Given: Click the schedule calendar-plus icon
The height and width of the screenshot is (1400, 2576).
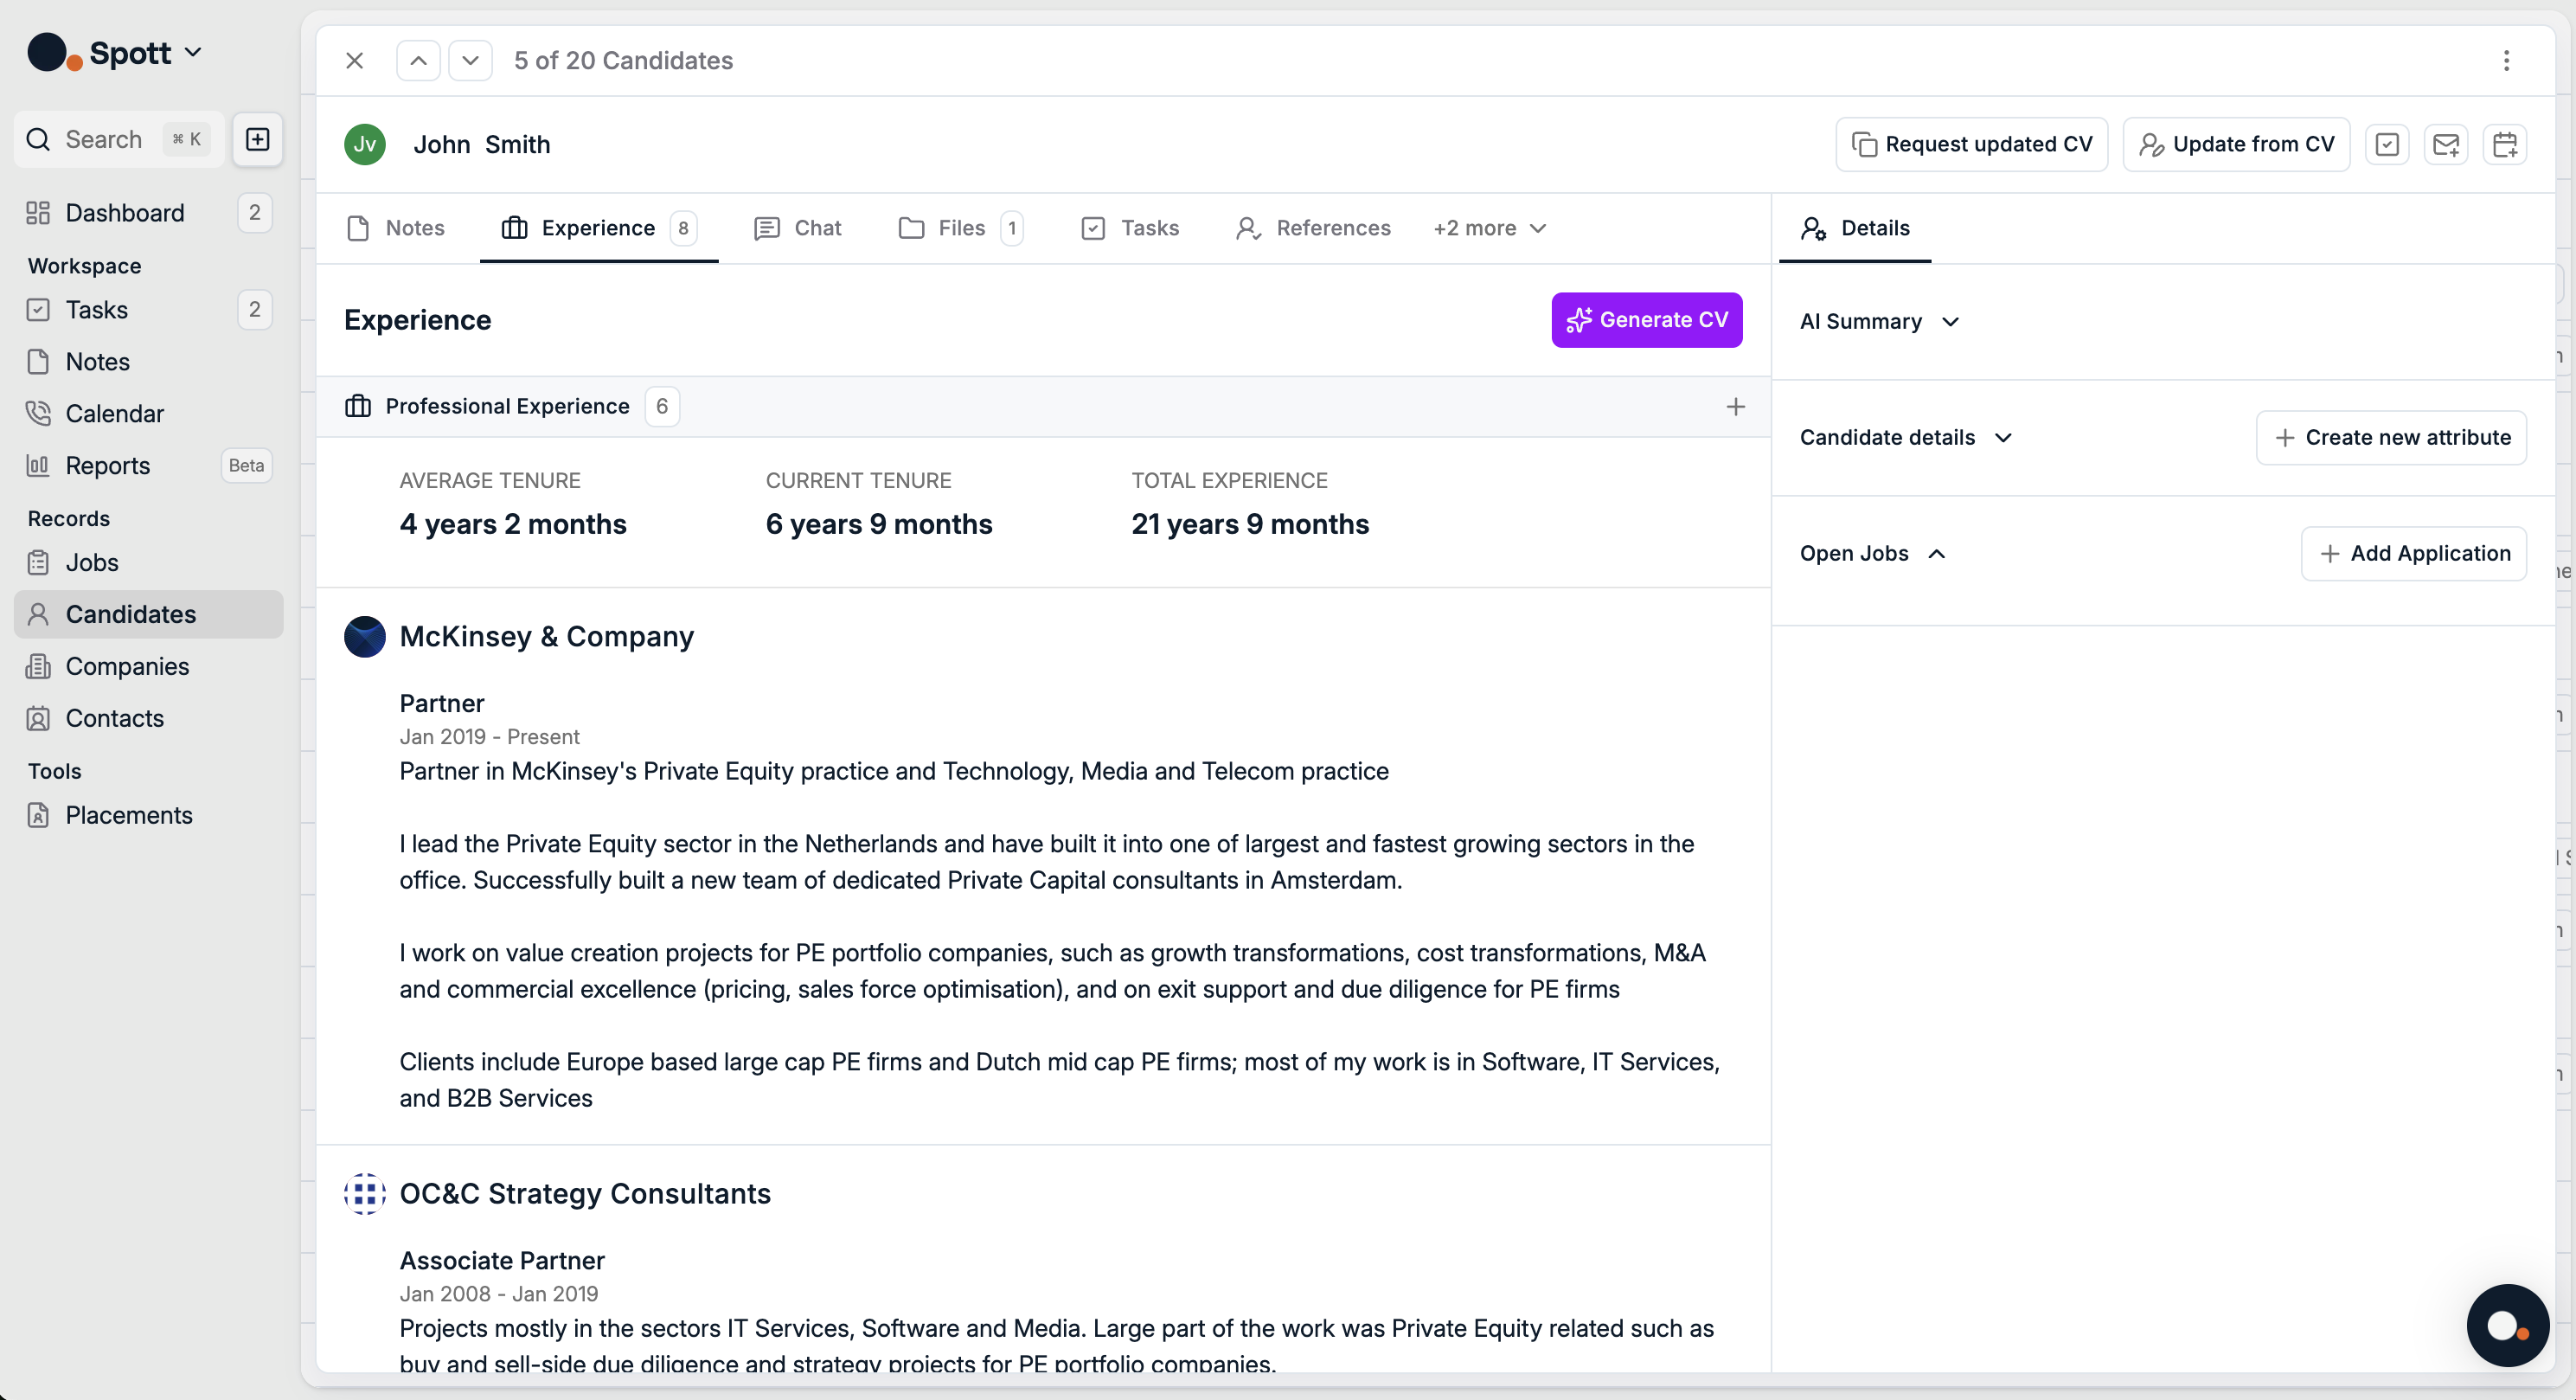Looking at the screenshot, I should pyautogui.click(x=2504, y=144).
